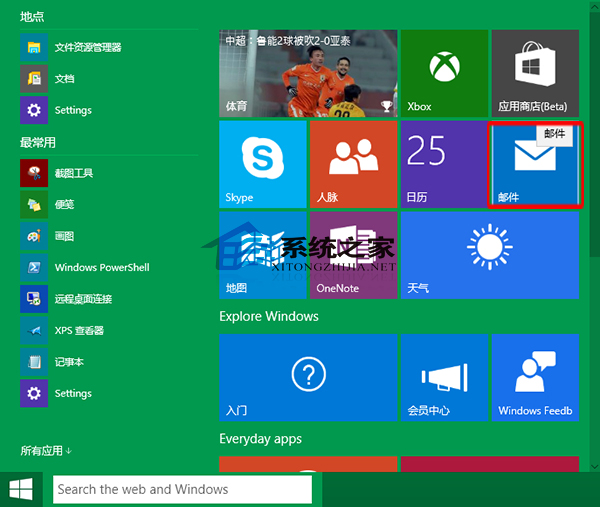Open the 日历 calendar tile

[444, 165]
